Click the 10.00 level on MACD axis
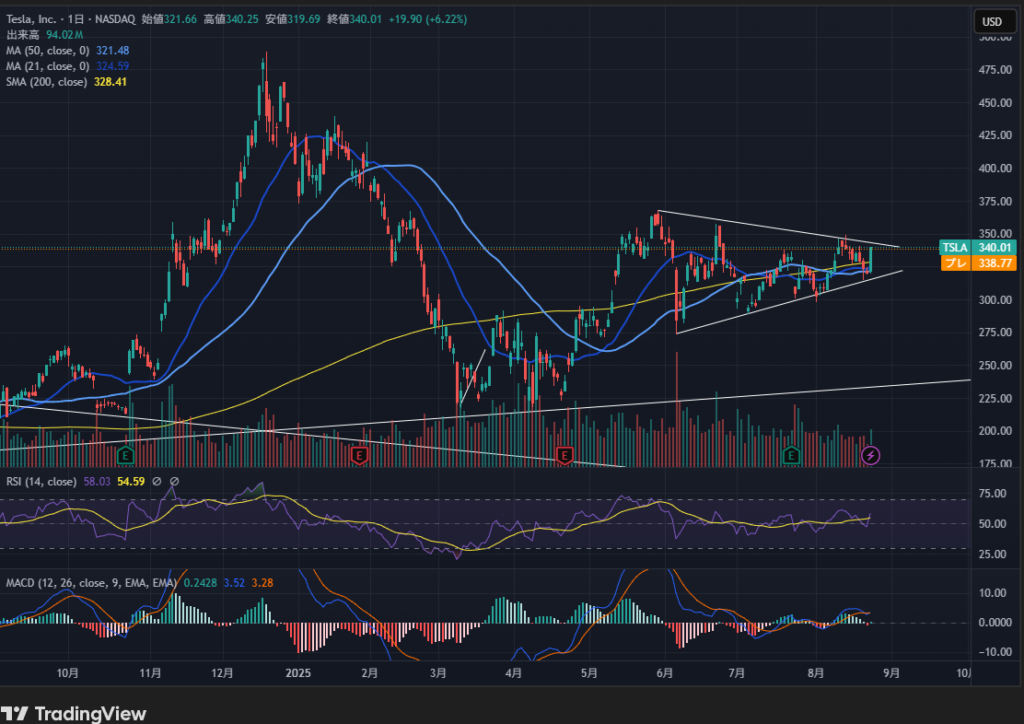This screenshot has height=724, width=1024. pyautogui.click(x=993, y=593)
